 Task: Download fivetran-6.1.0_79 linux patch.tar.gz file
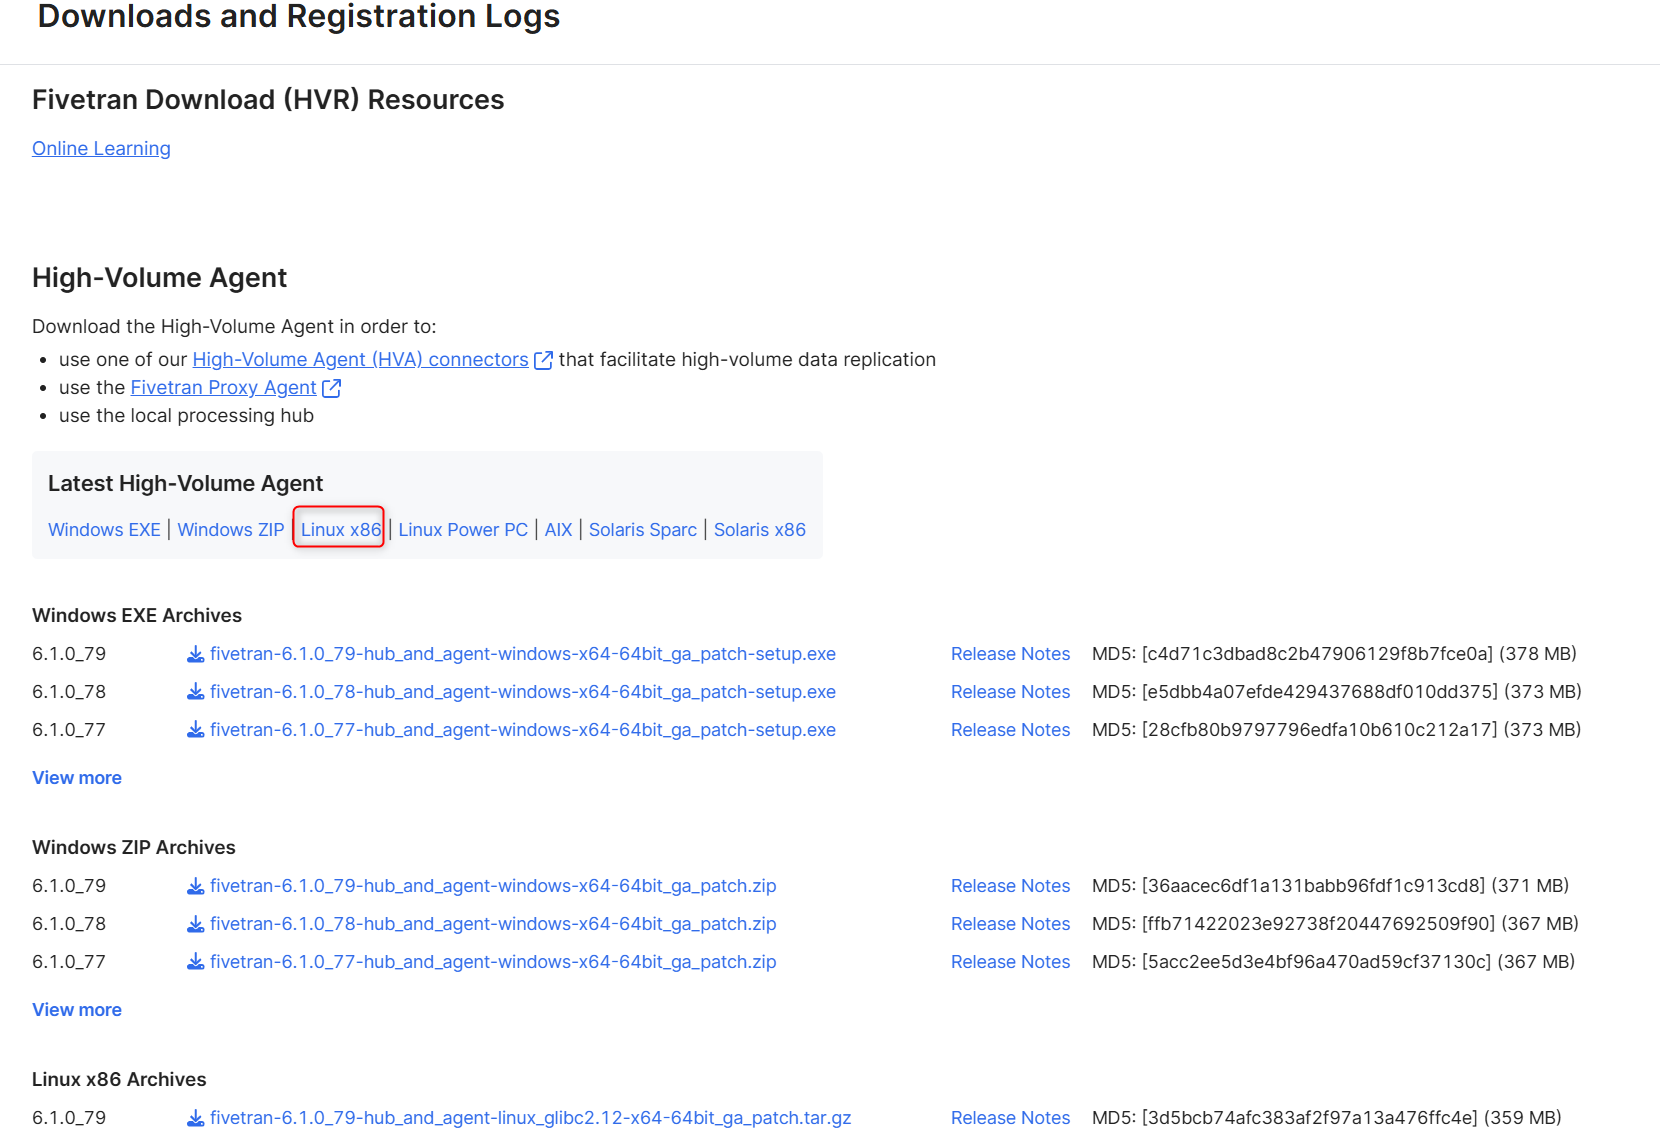click(x=531, y=1118)
